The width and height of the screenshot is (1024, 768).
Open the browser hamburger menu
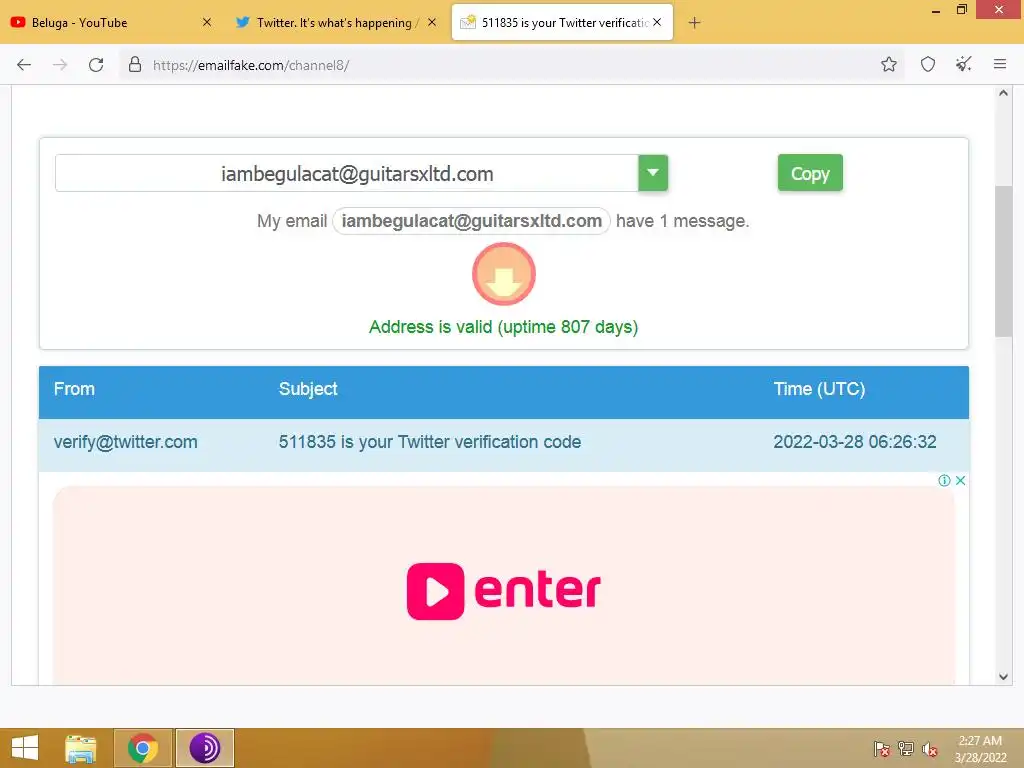[x=999, y=64]
